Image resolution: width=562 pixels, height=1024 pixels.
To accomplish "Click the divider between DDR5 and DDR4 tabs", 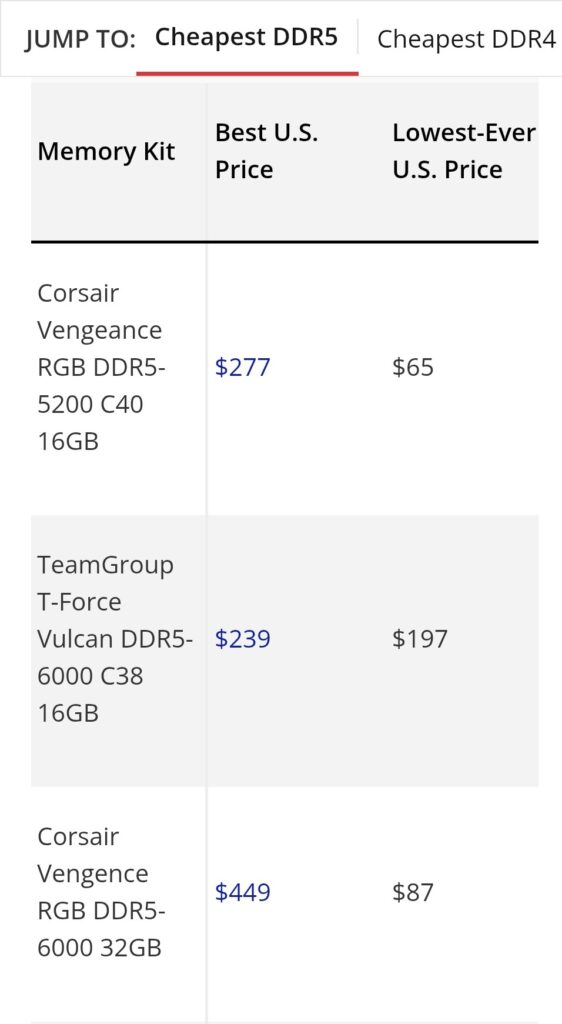I will pyautogui.click(x=358, y=37).
